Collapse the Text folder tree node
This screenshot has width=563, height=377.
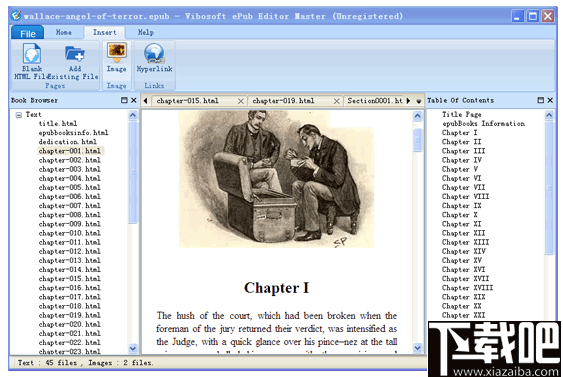[x=19, y=115]
